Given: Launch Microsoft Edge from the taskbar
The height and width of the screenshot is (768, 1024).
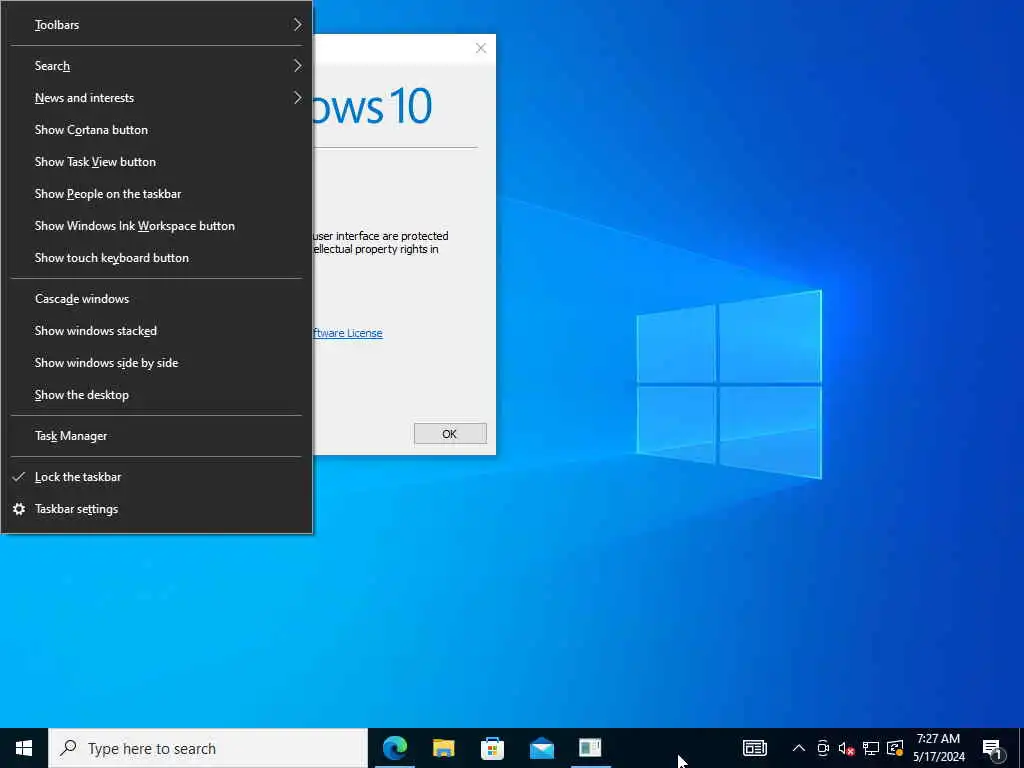Looking at the screenshot, I should coord(394,748).
